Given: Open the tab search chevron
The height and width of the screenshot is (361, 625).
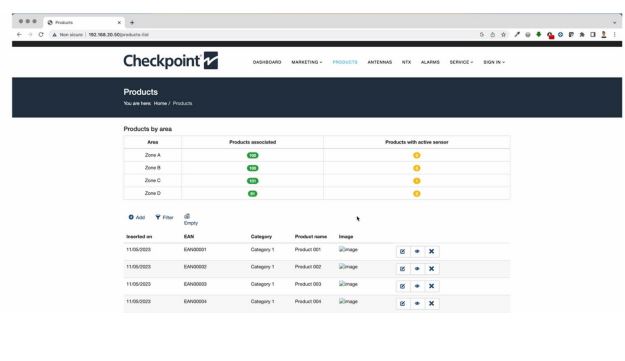Looking at the screenshot, I should 614,23.
